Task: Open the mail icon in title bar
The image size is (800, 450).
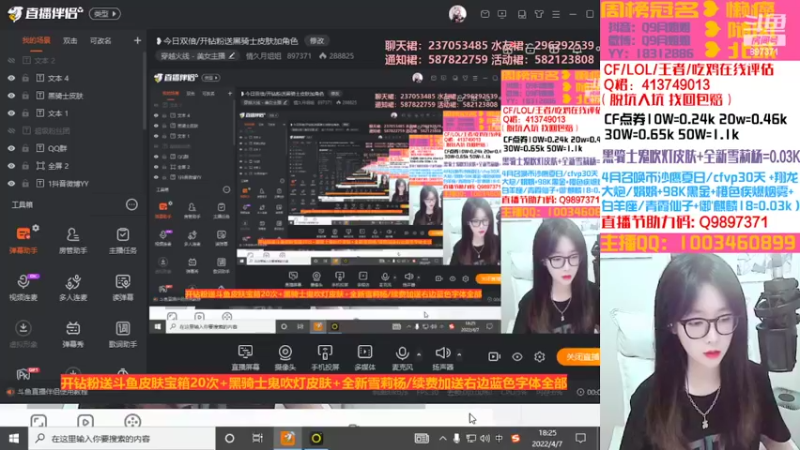Action: coord(485,14)
